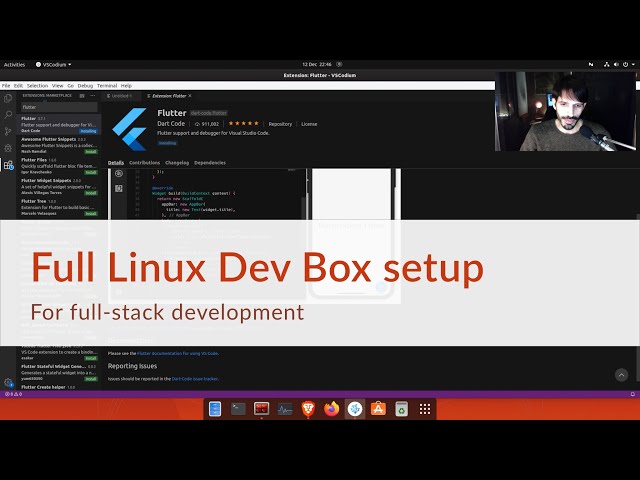Screen dimensions: 640x480
Task: Install Flutter Stateful Widget Generator extension
Action: click(91, 379)
